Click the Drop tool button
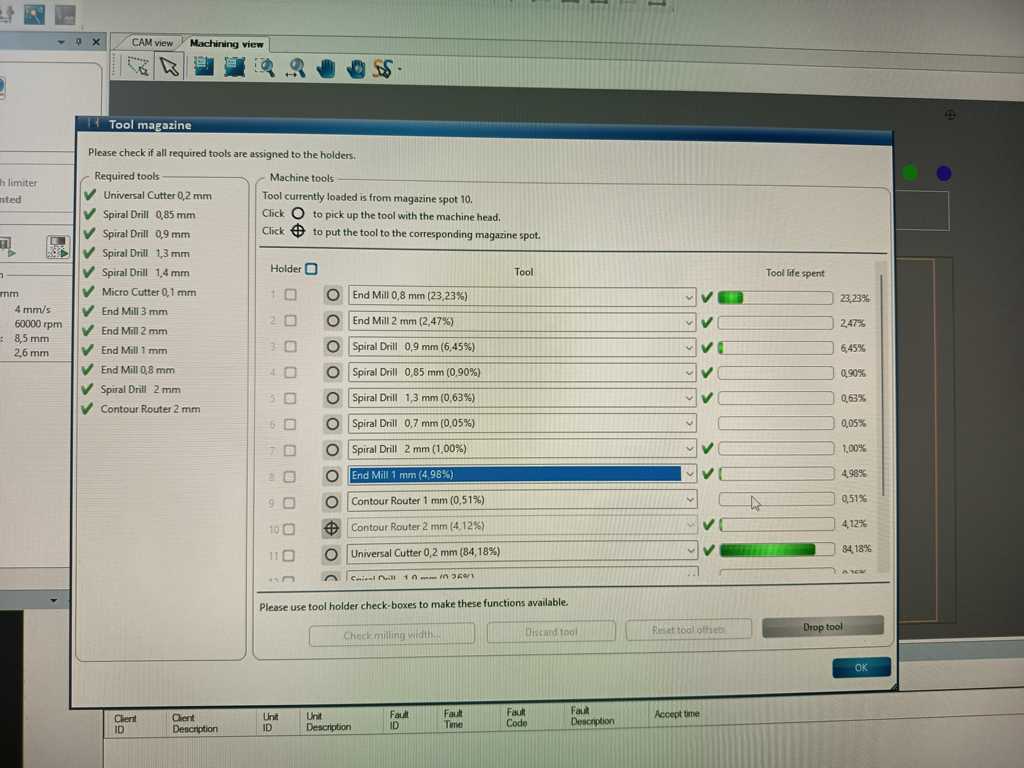The image size is (1024, 768). tap(823, 626)
